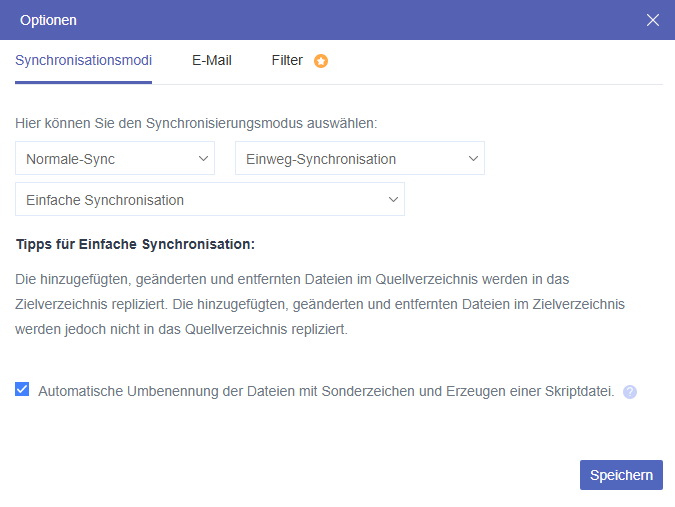Switch to the Synchronisationsmodi tab
The width and height of the screenshot is (675, 507).
click(x=84, y=60)
